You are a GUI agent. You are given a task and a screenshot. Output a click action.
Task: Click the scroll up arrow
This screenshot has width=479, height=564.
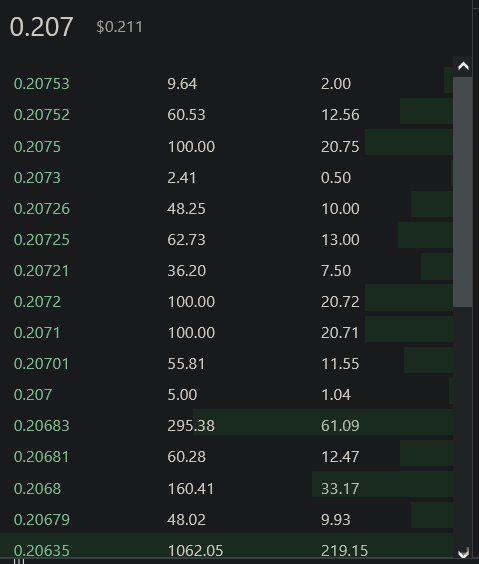click(463, 66)
